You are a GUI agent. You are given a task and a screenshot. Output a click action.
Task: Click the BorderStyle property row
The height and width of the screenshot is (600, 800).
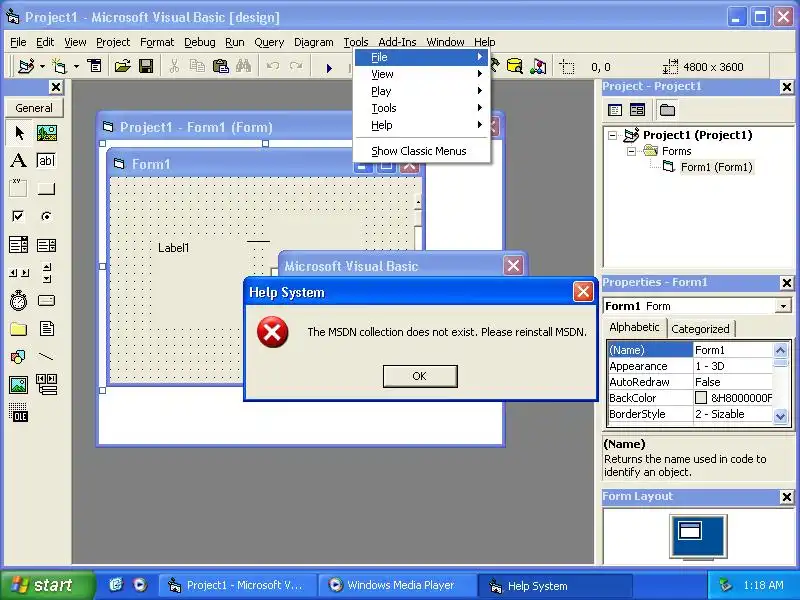tap(690, 414)
